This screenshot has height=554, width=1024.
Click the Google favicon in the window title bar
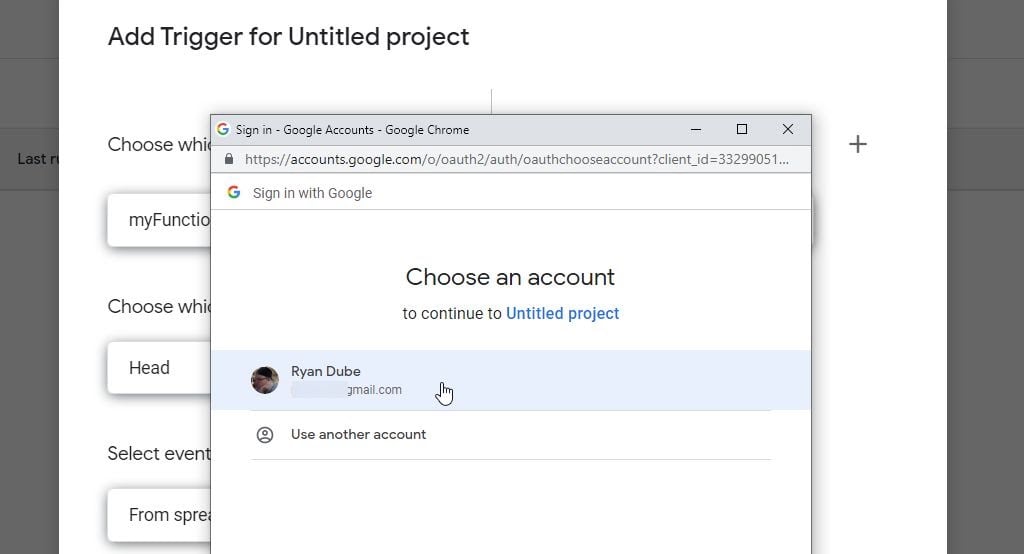[223, 129]
